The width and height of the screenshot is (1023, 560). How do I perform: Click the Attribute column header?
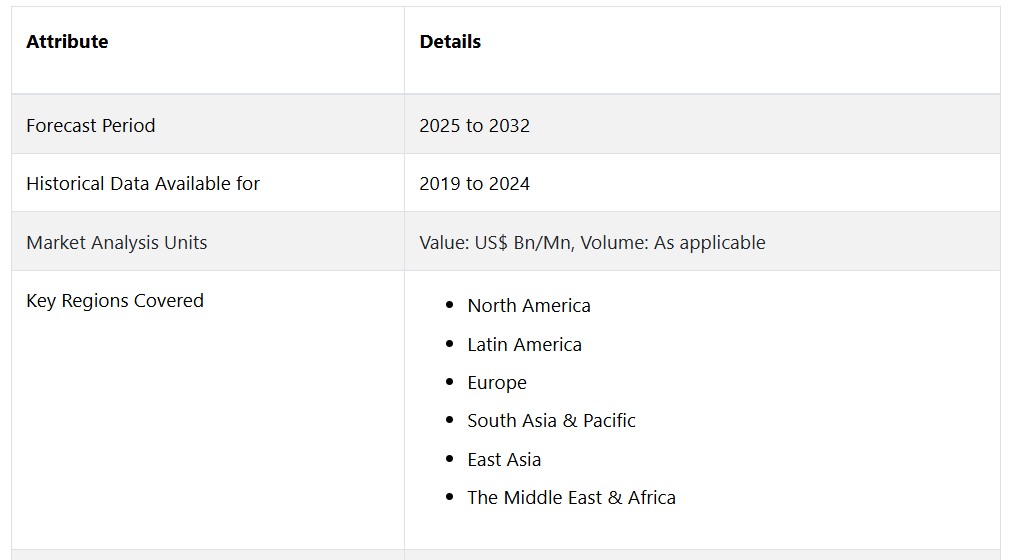(x=67, y=42)
